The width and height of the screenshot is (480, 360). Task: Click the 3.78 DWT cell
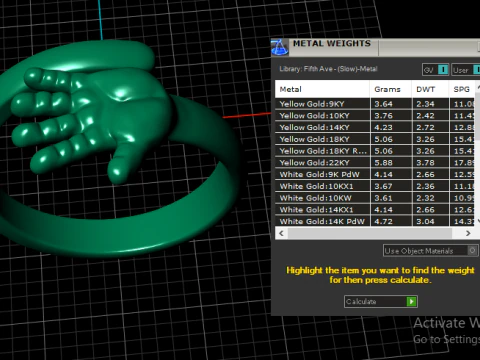[x=430, y=163]
